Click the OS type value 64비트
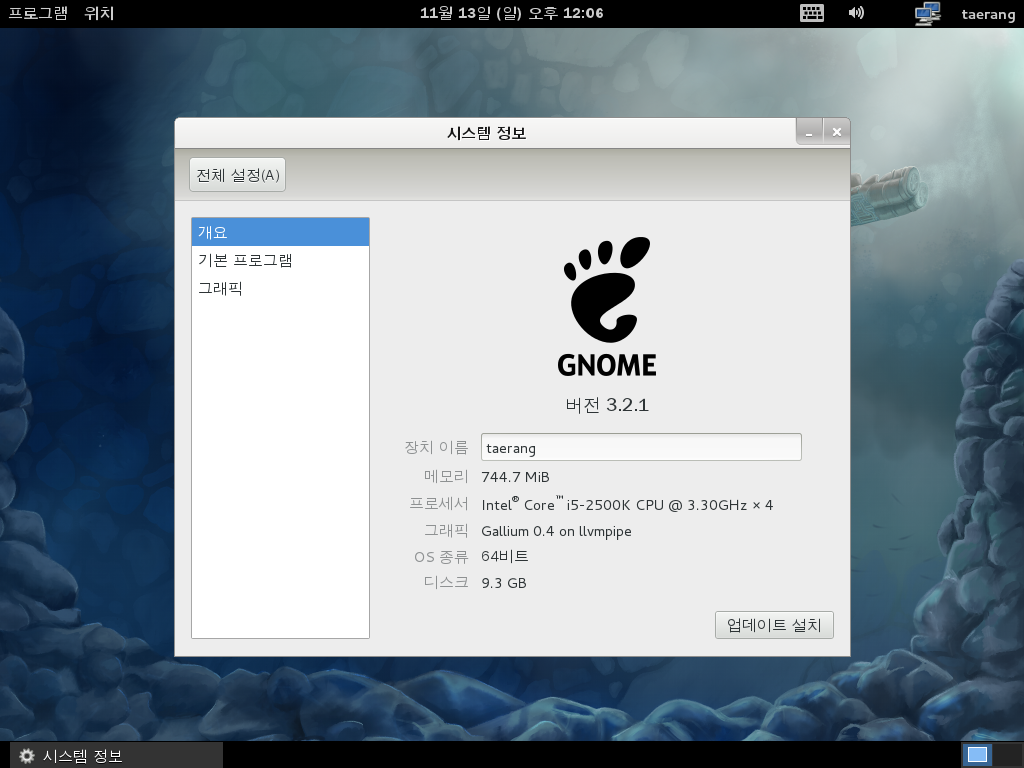1024x768 pixels. coord(505,556)
